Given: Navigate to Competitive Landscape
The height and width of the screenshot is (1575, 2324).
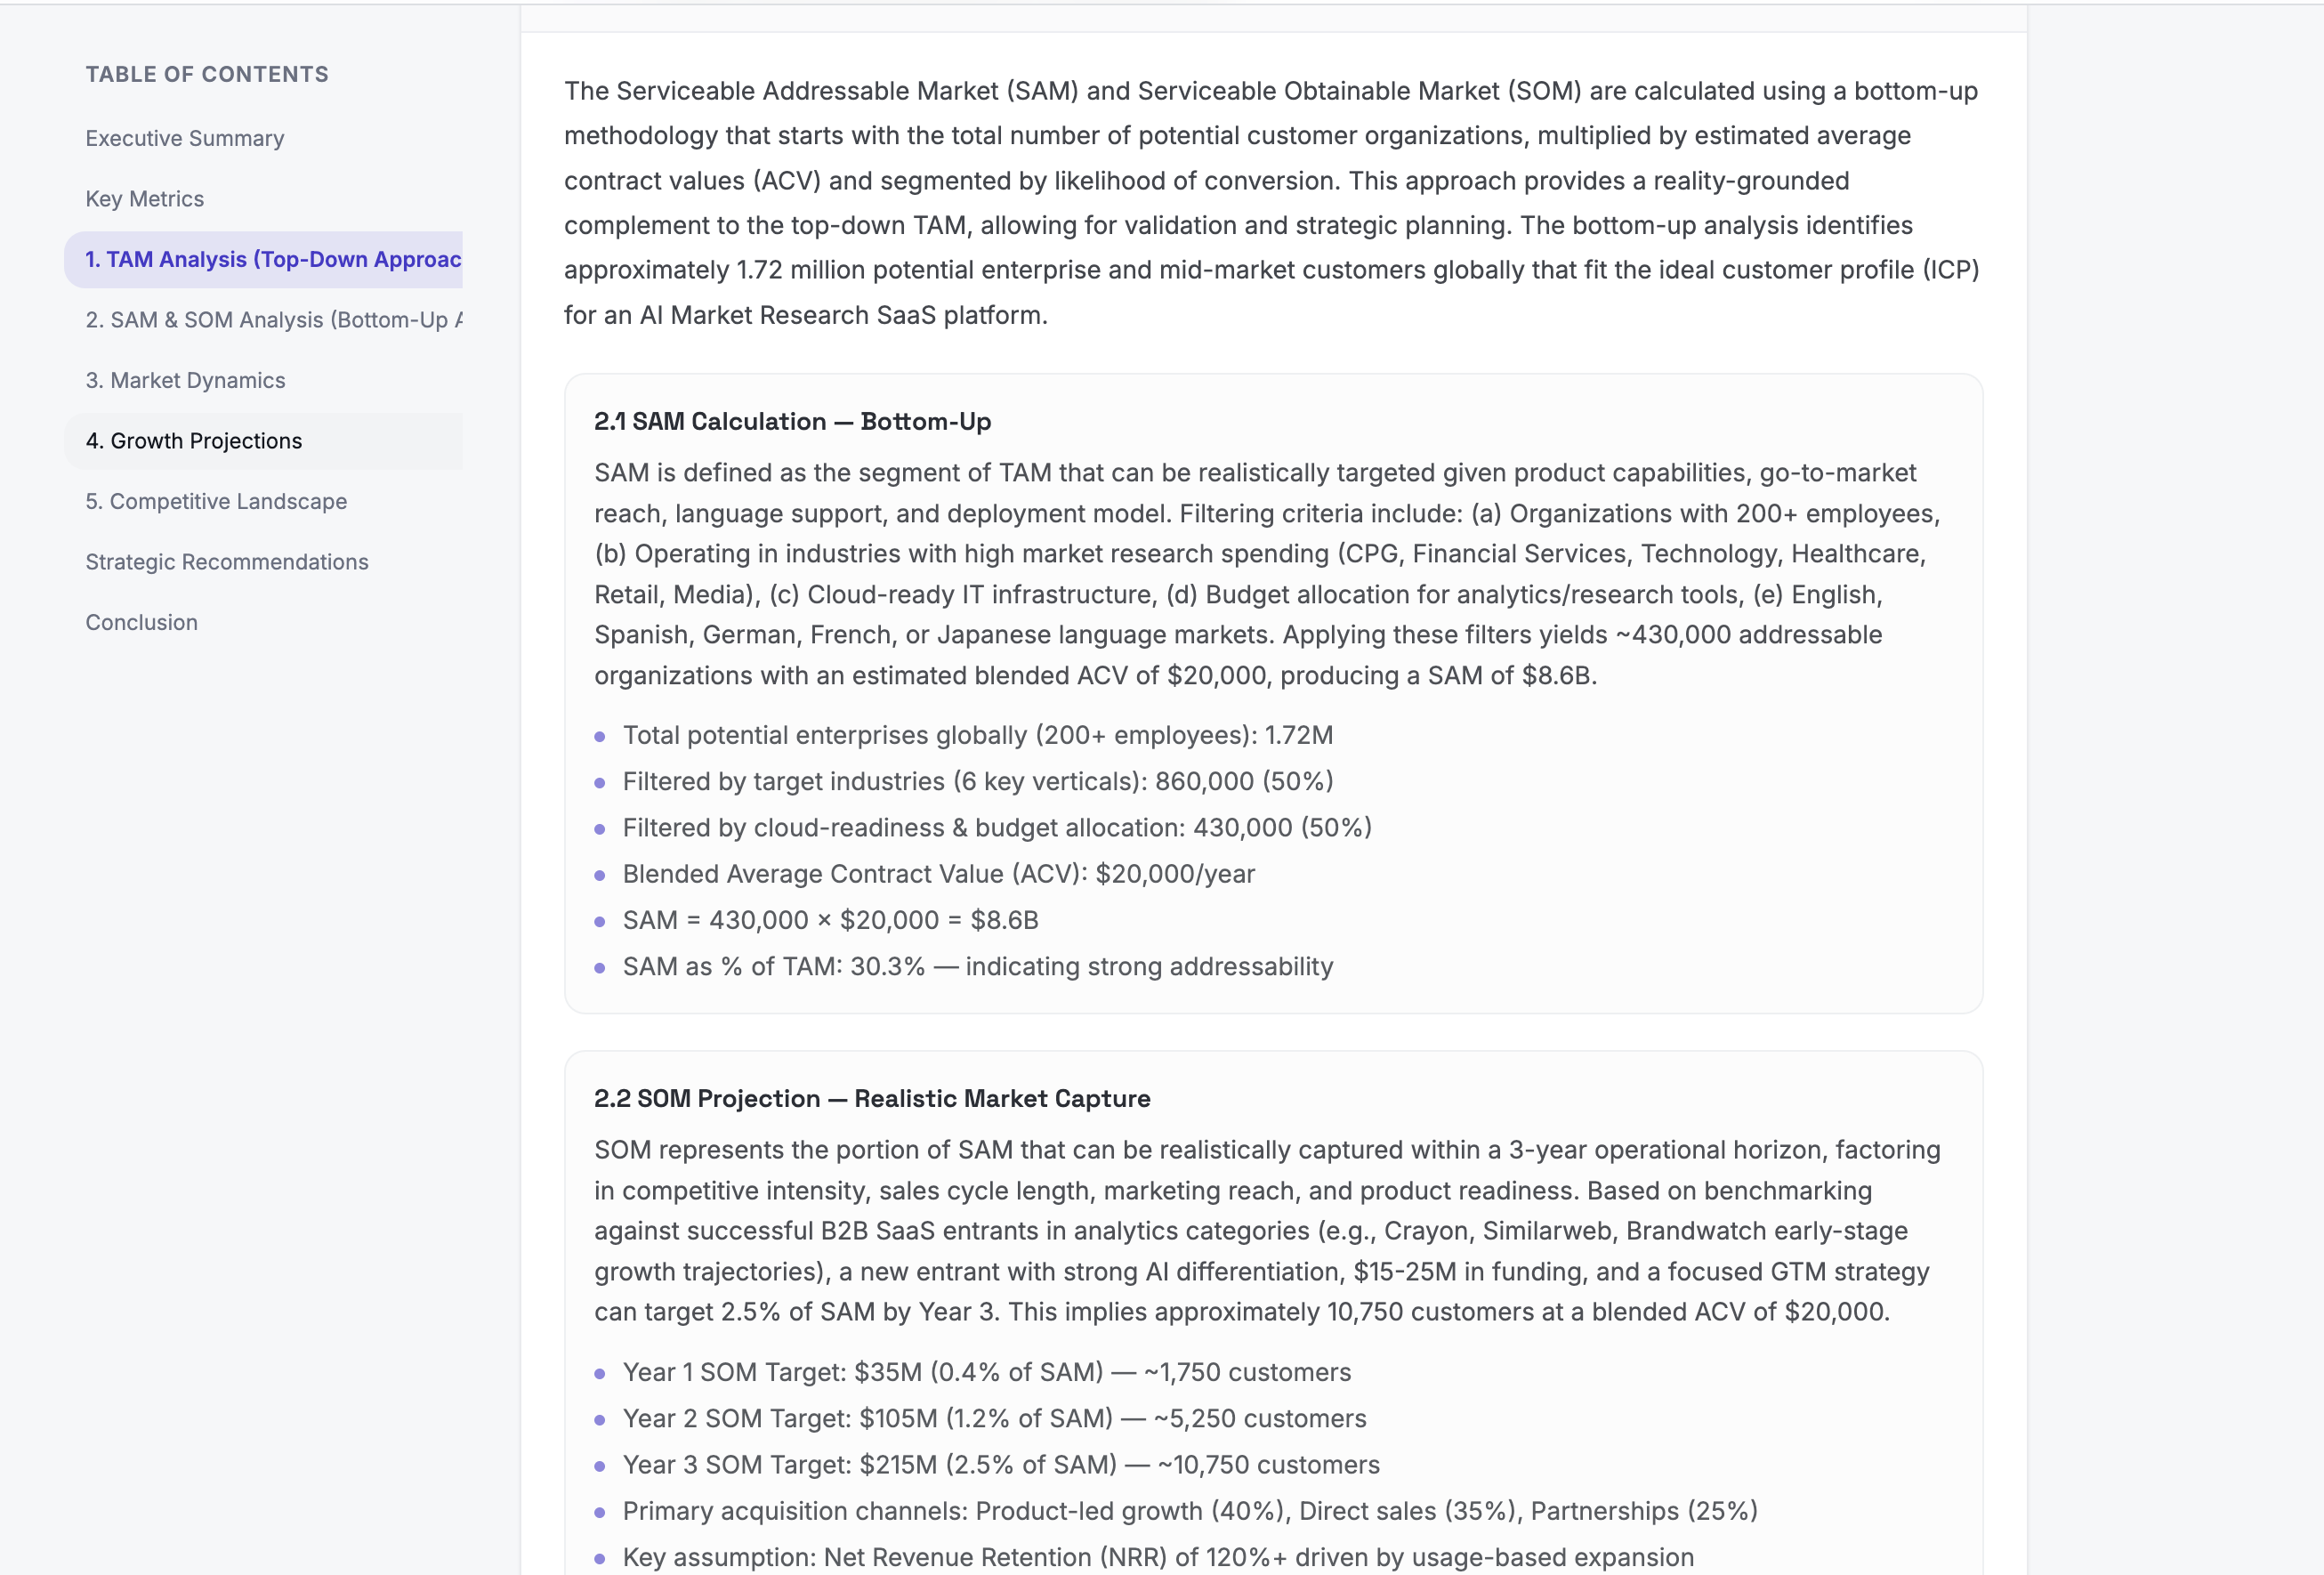Looking at the screenshot, I should pos(215,501).
